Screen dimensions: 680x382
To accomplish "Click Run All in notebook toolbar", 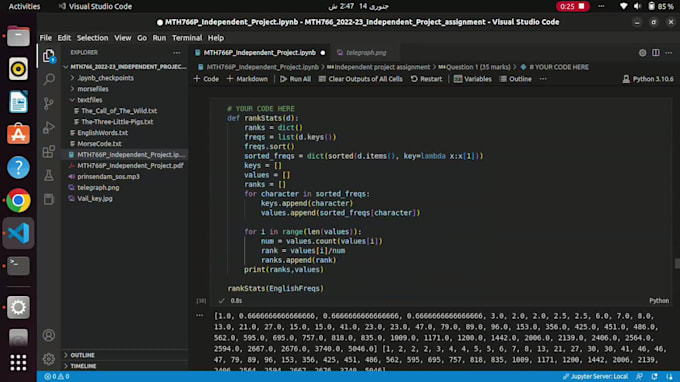I will pos(295,79).
